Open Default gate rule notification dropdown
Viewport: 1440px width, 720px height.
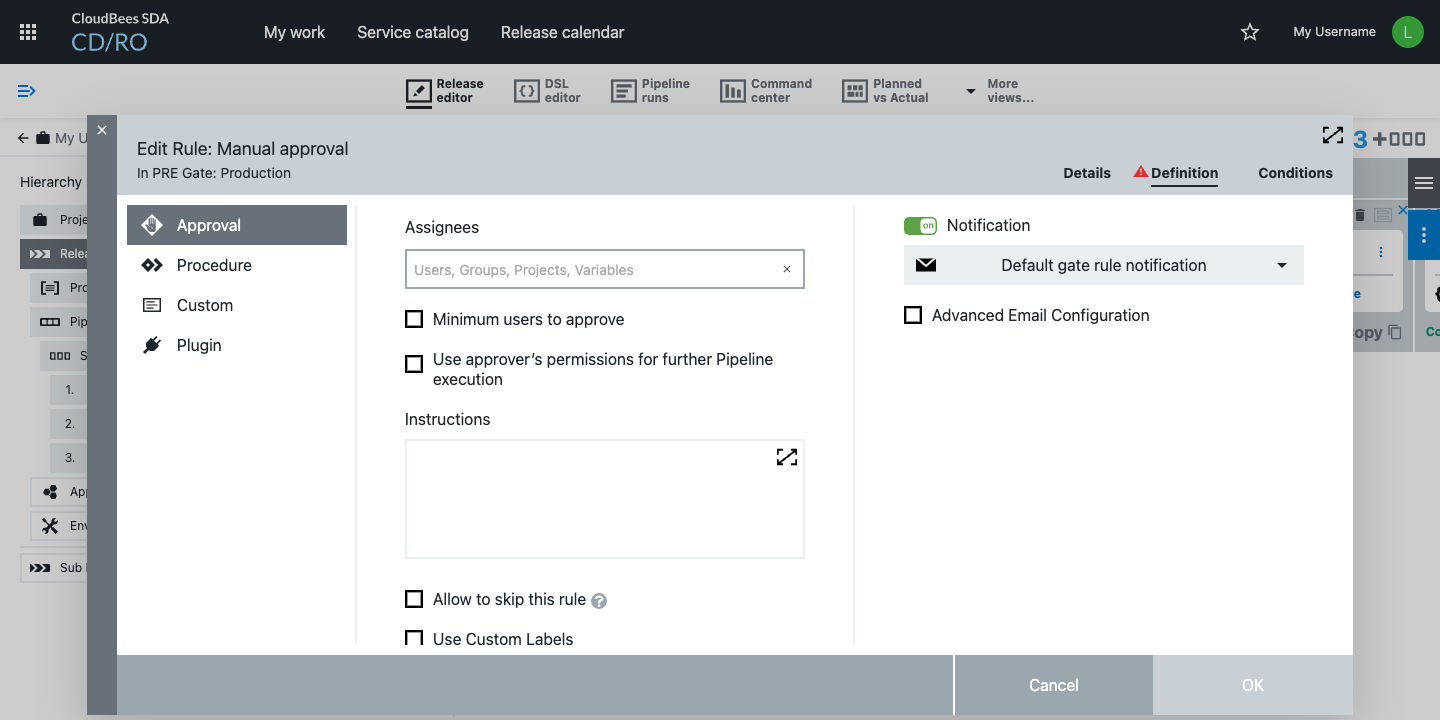1103,265
